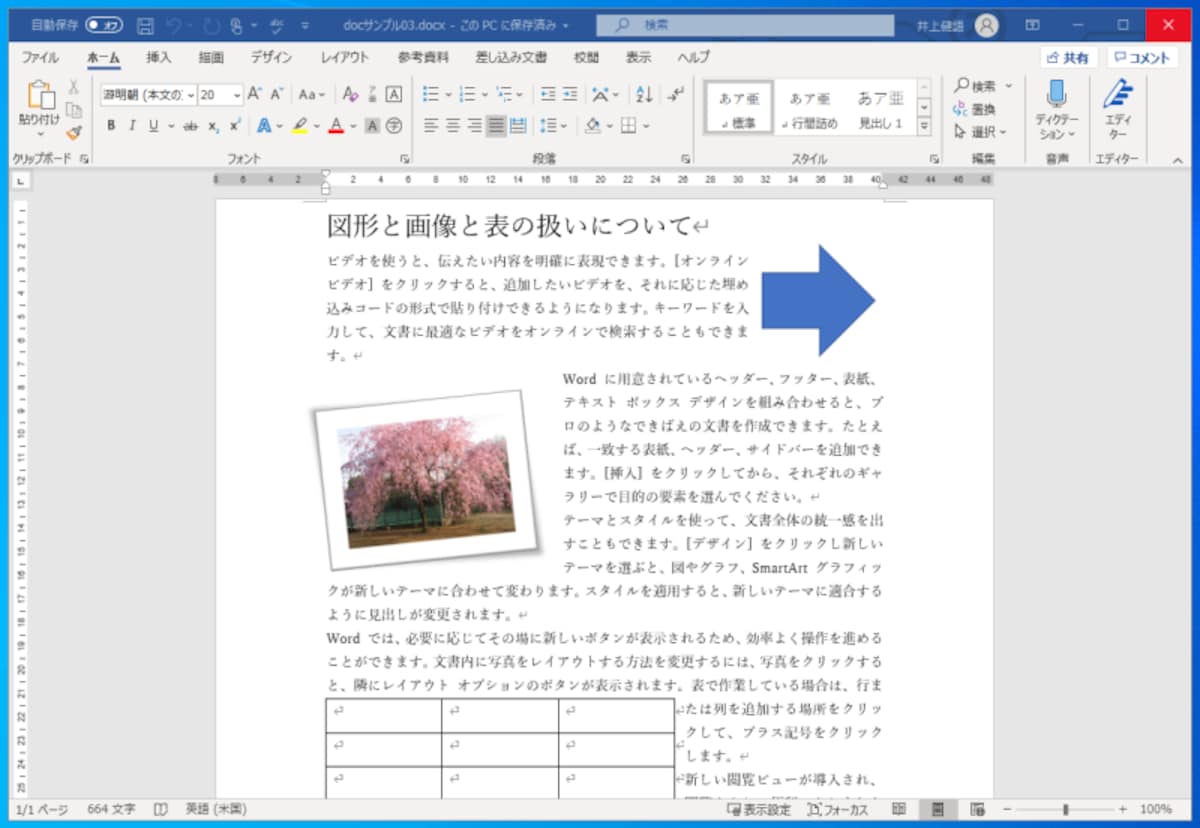Apply Subscript x₂ formatting

point(213,126)
